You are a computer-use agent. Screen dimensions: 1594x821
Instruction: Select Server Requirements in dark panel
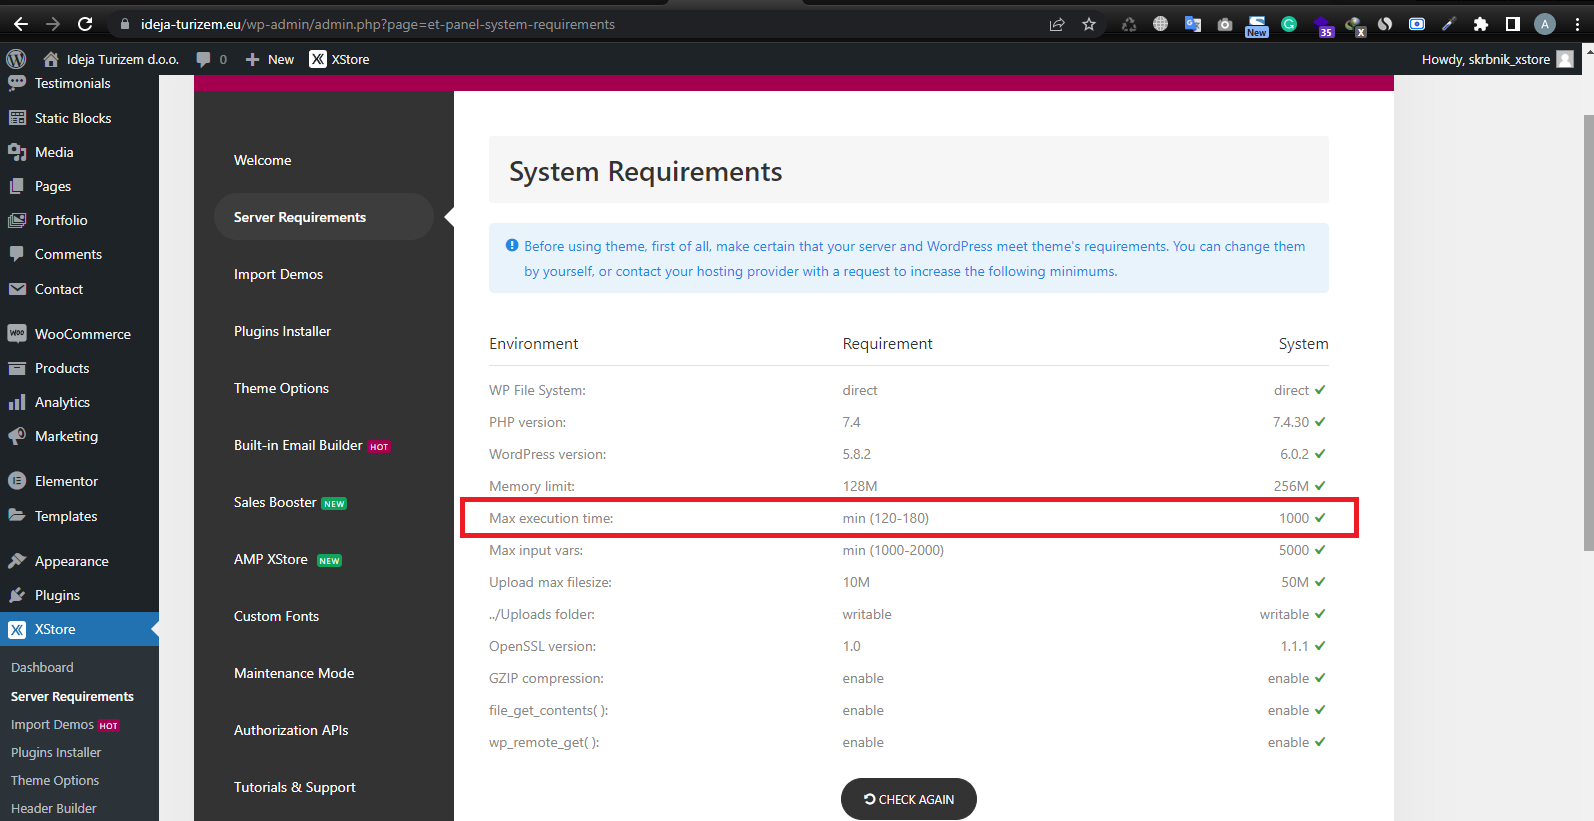(324, 217)
